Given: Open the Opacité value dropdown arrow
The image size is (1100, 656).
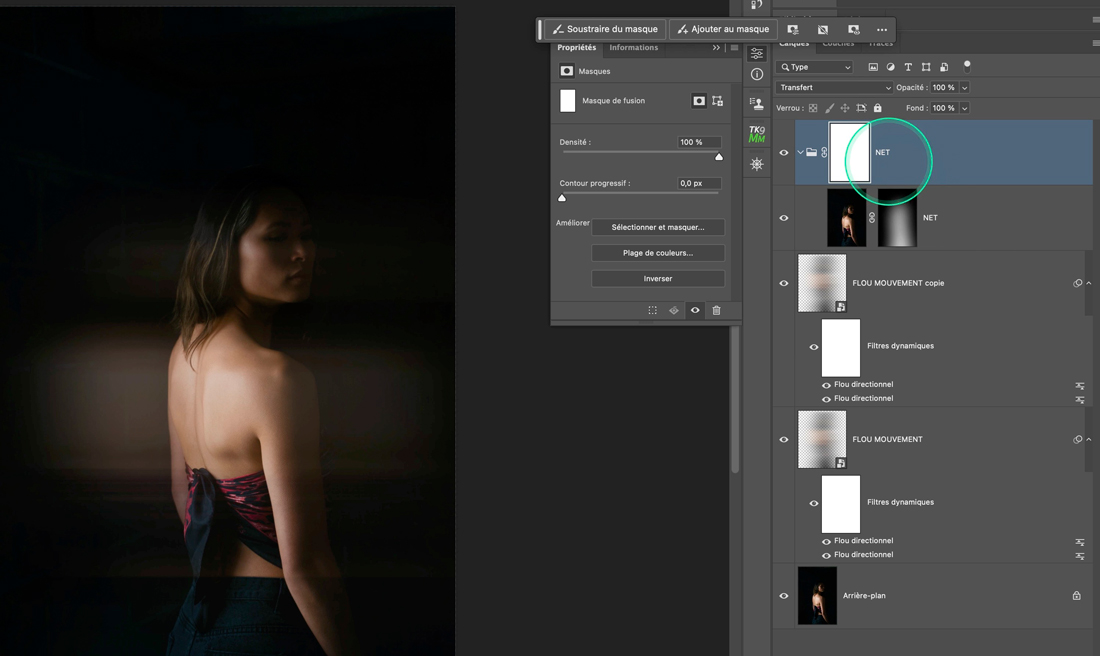Looking at the screenshot, I should click(965, 88).
